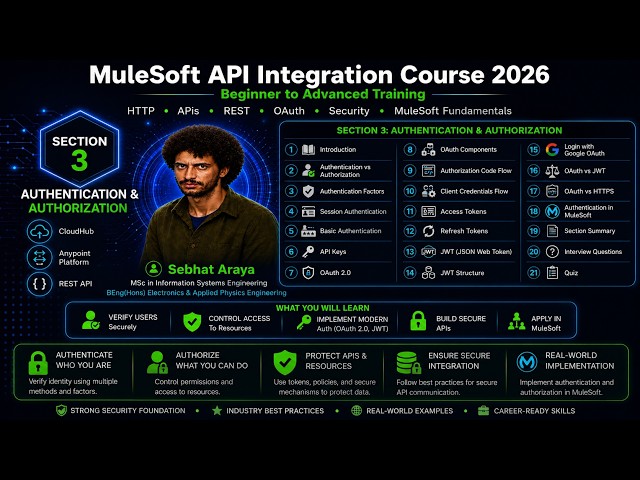640x480 pixels.
Task: Click the "HTTP" topic label
Action: pos(141,111)
